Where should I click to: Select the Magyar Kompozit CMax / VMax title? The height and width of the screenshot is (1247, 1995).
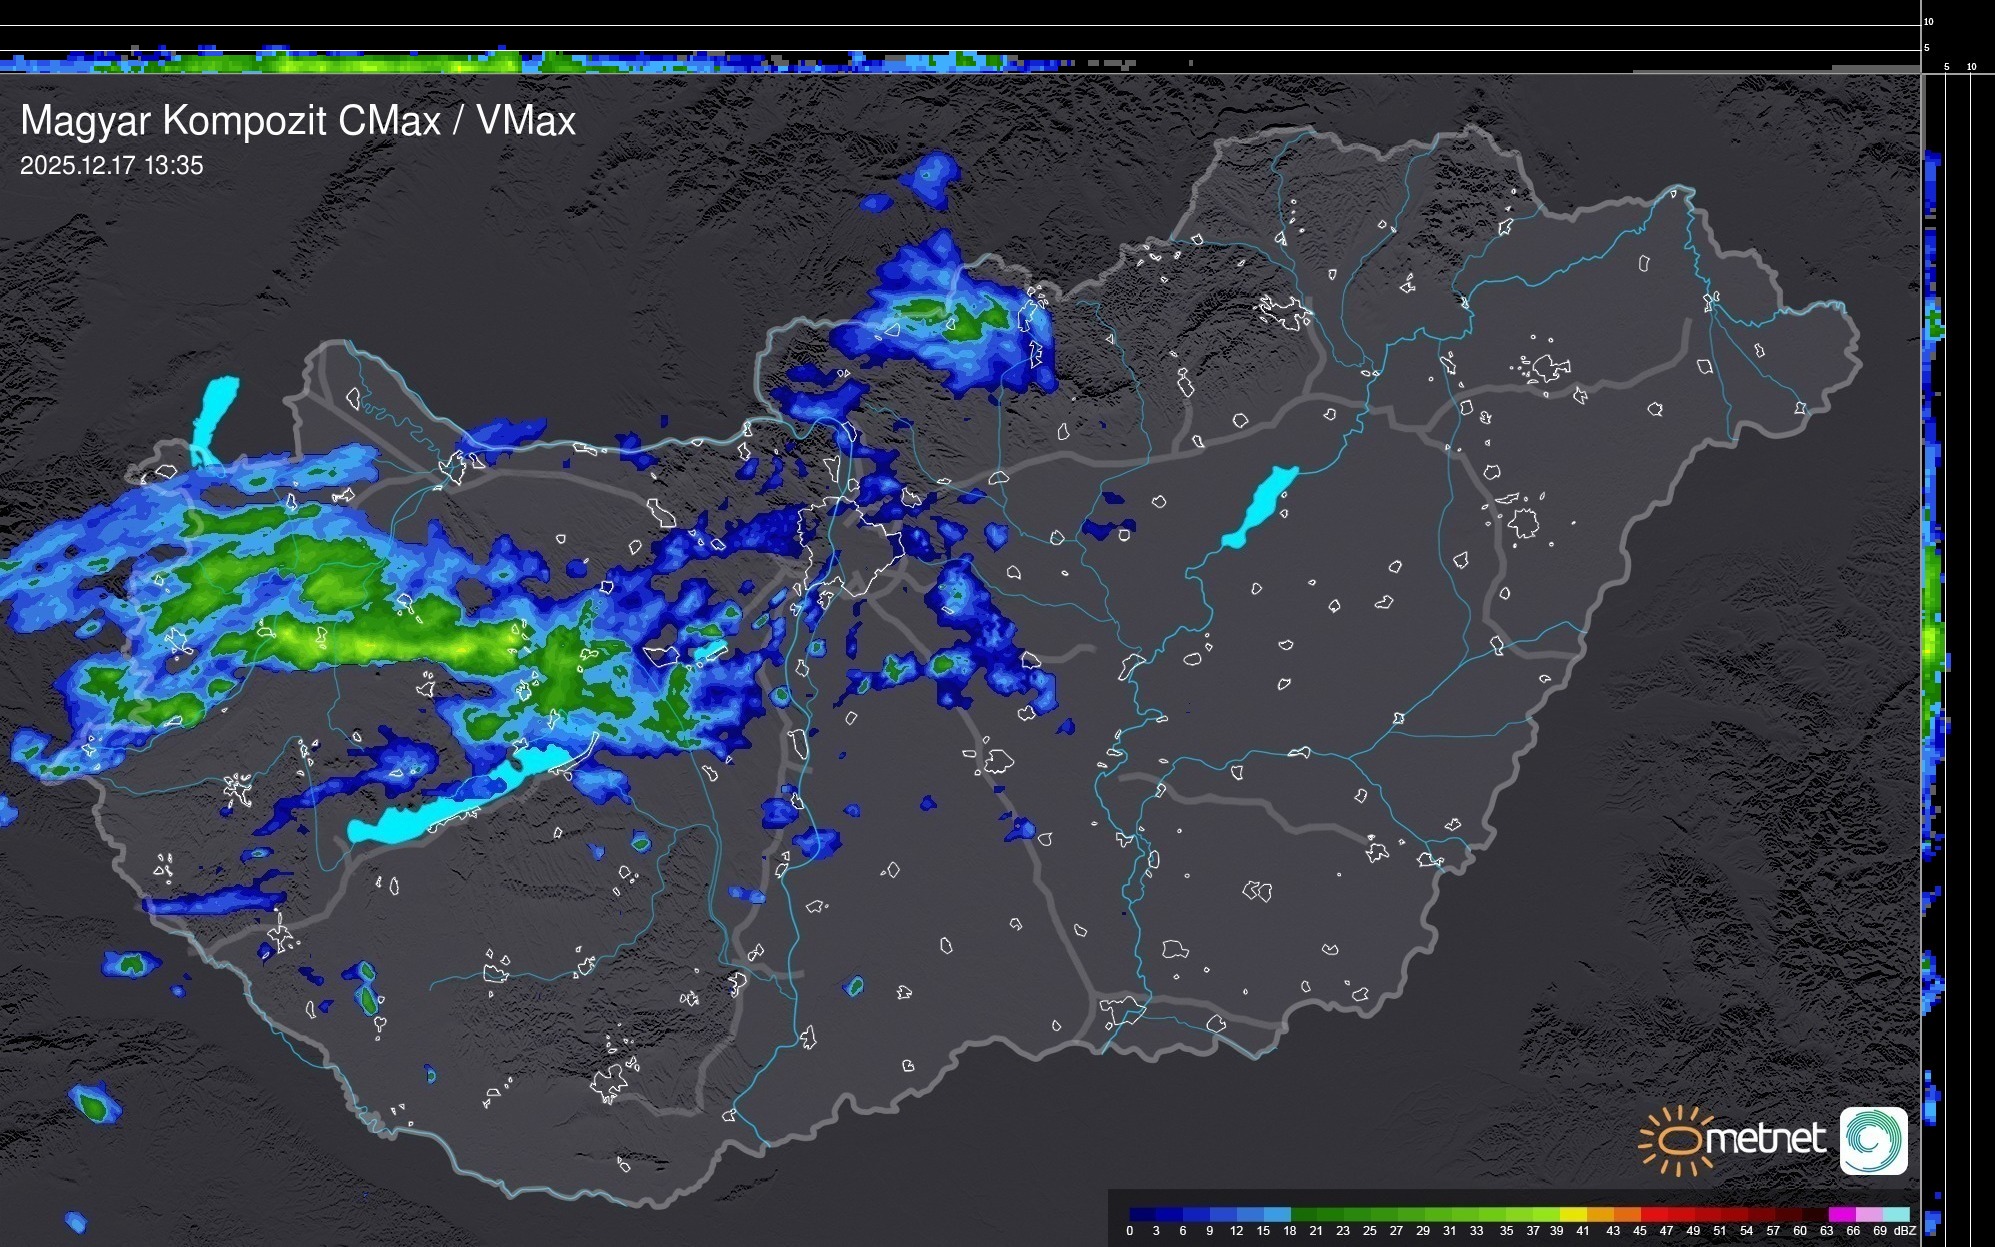point(298,121)
